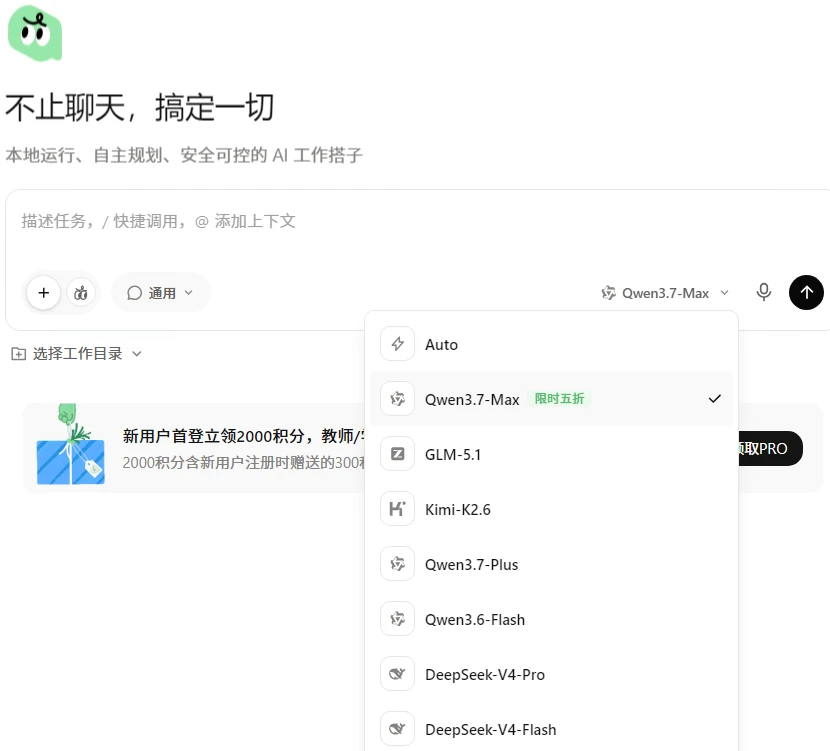Click the plus attachment button

pyautogui.click(x=44, y=293)
